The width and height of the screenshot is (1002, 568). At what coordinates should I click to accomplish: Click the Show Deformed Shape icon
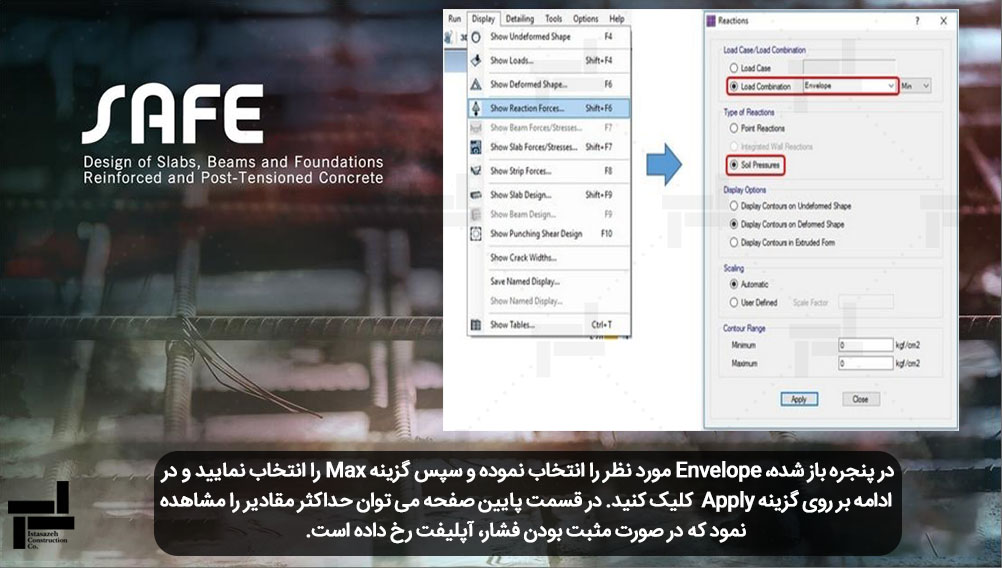pyautogui.click(x=476, y=84)
